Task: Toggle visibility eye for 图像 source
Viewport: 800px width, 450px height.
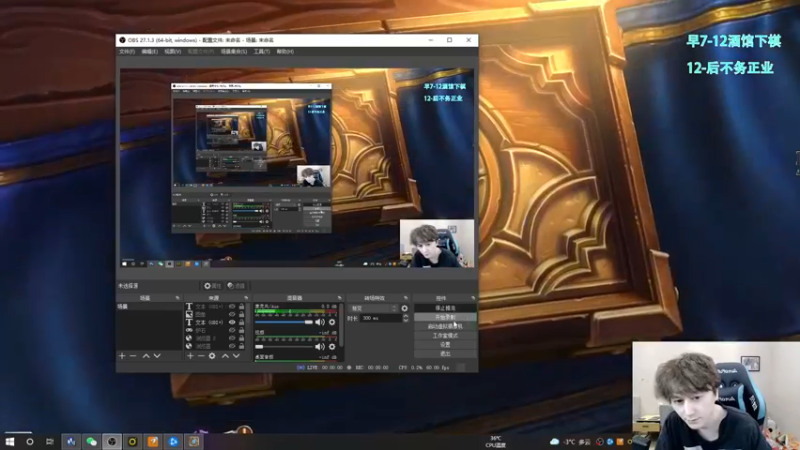Action: tap(232, 314)
